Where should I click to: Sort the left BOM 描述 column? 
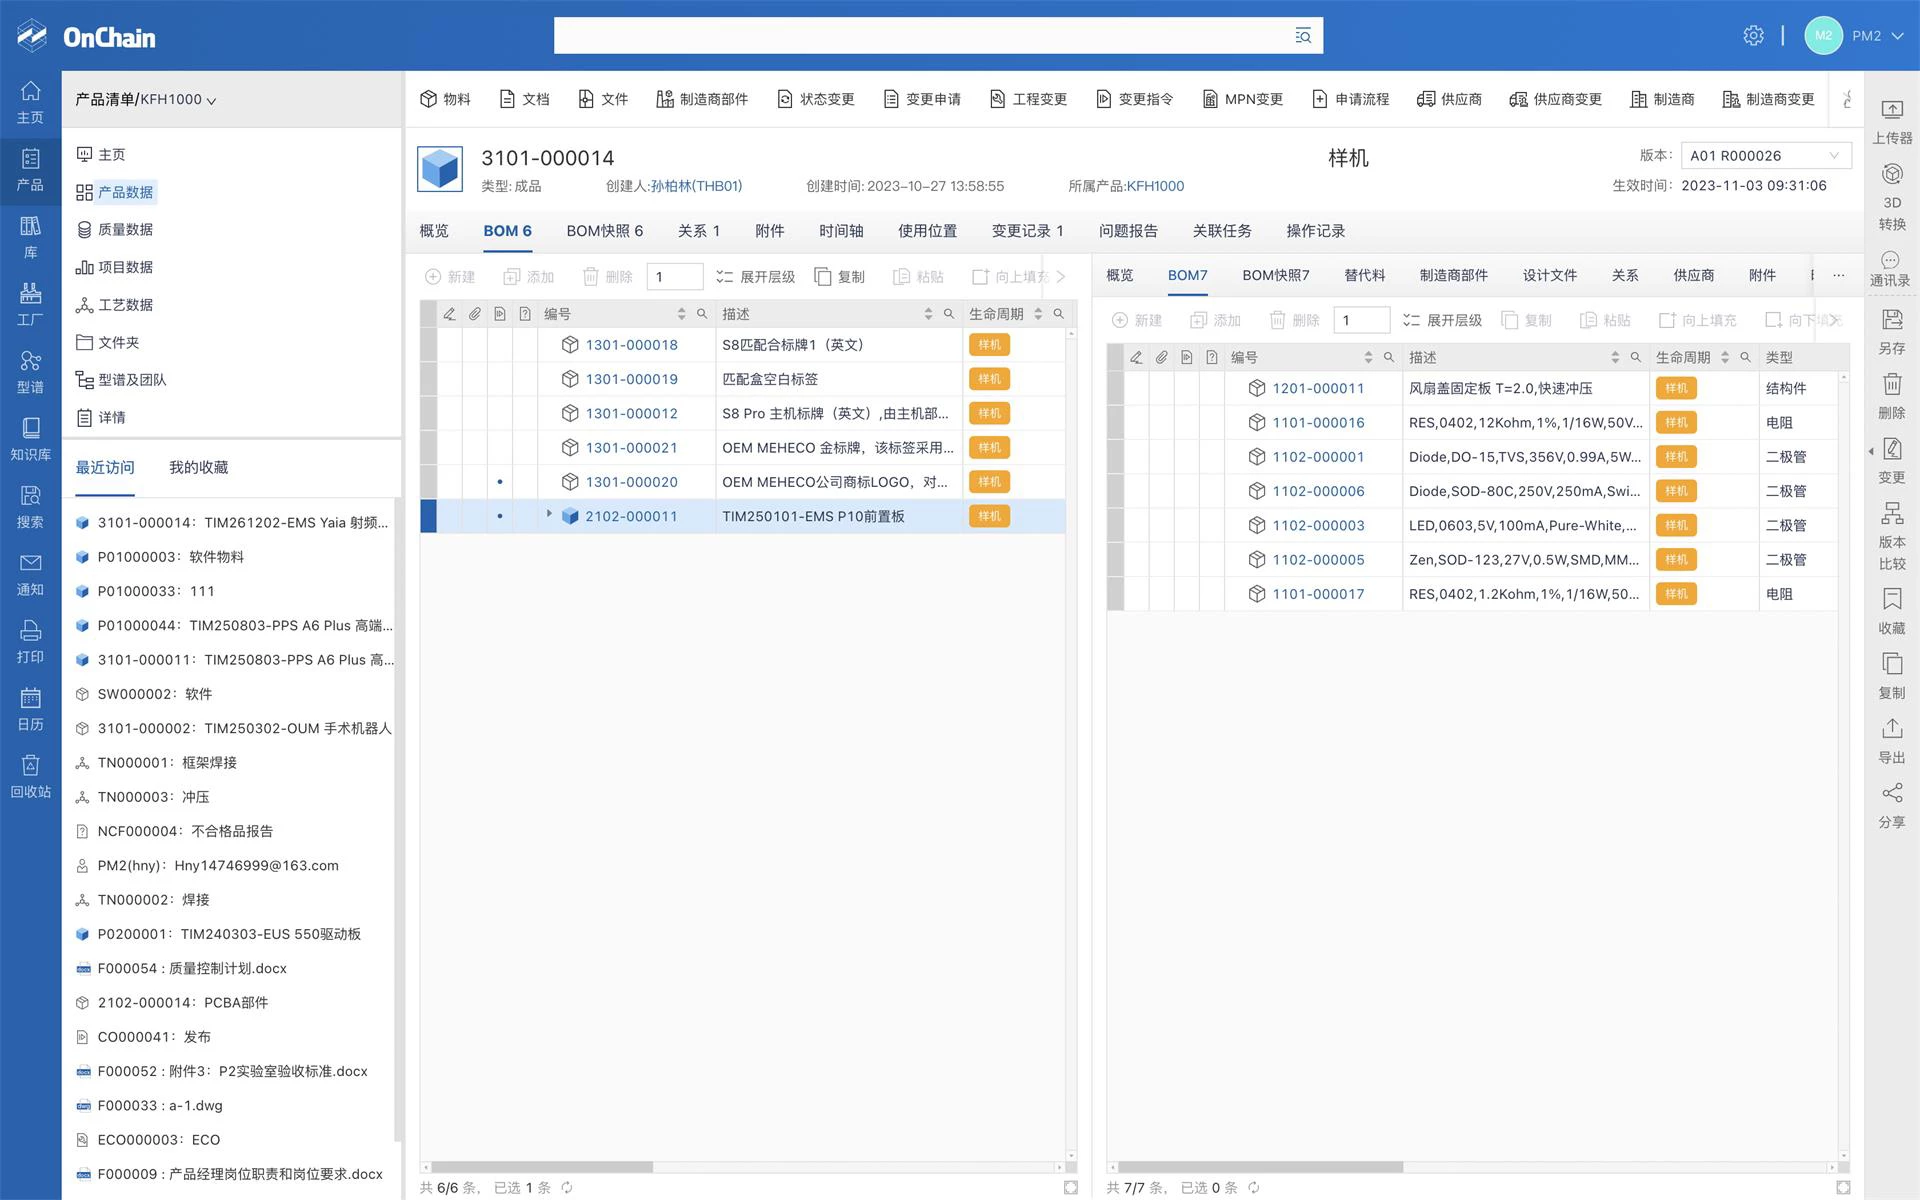coord(928,314)
